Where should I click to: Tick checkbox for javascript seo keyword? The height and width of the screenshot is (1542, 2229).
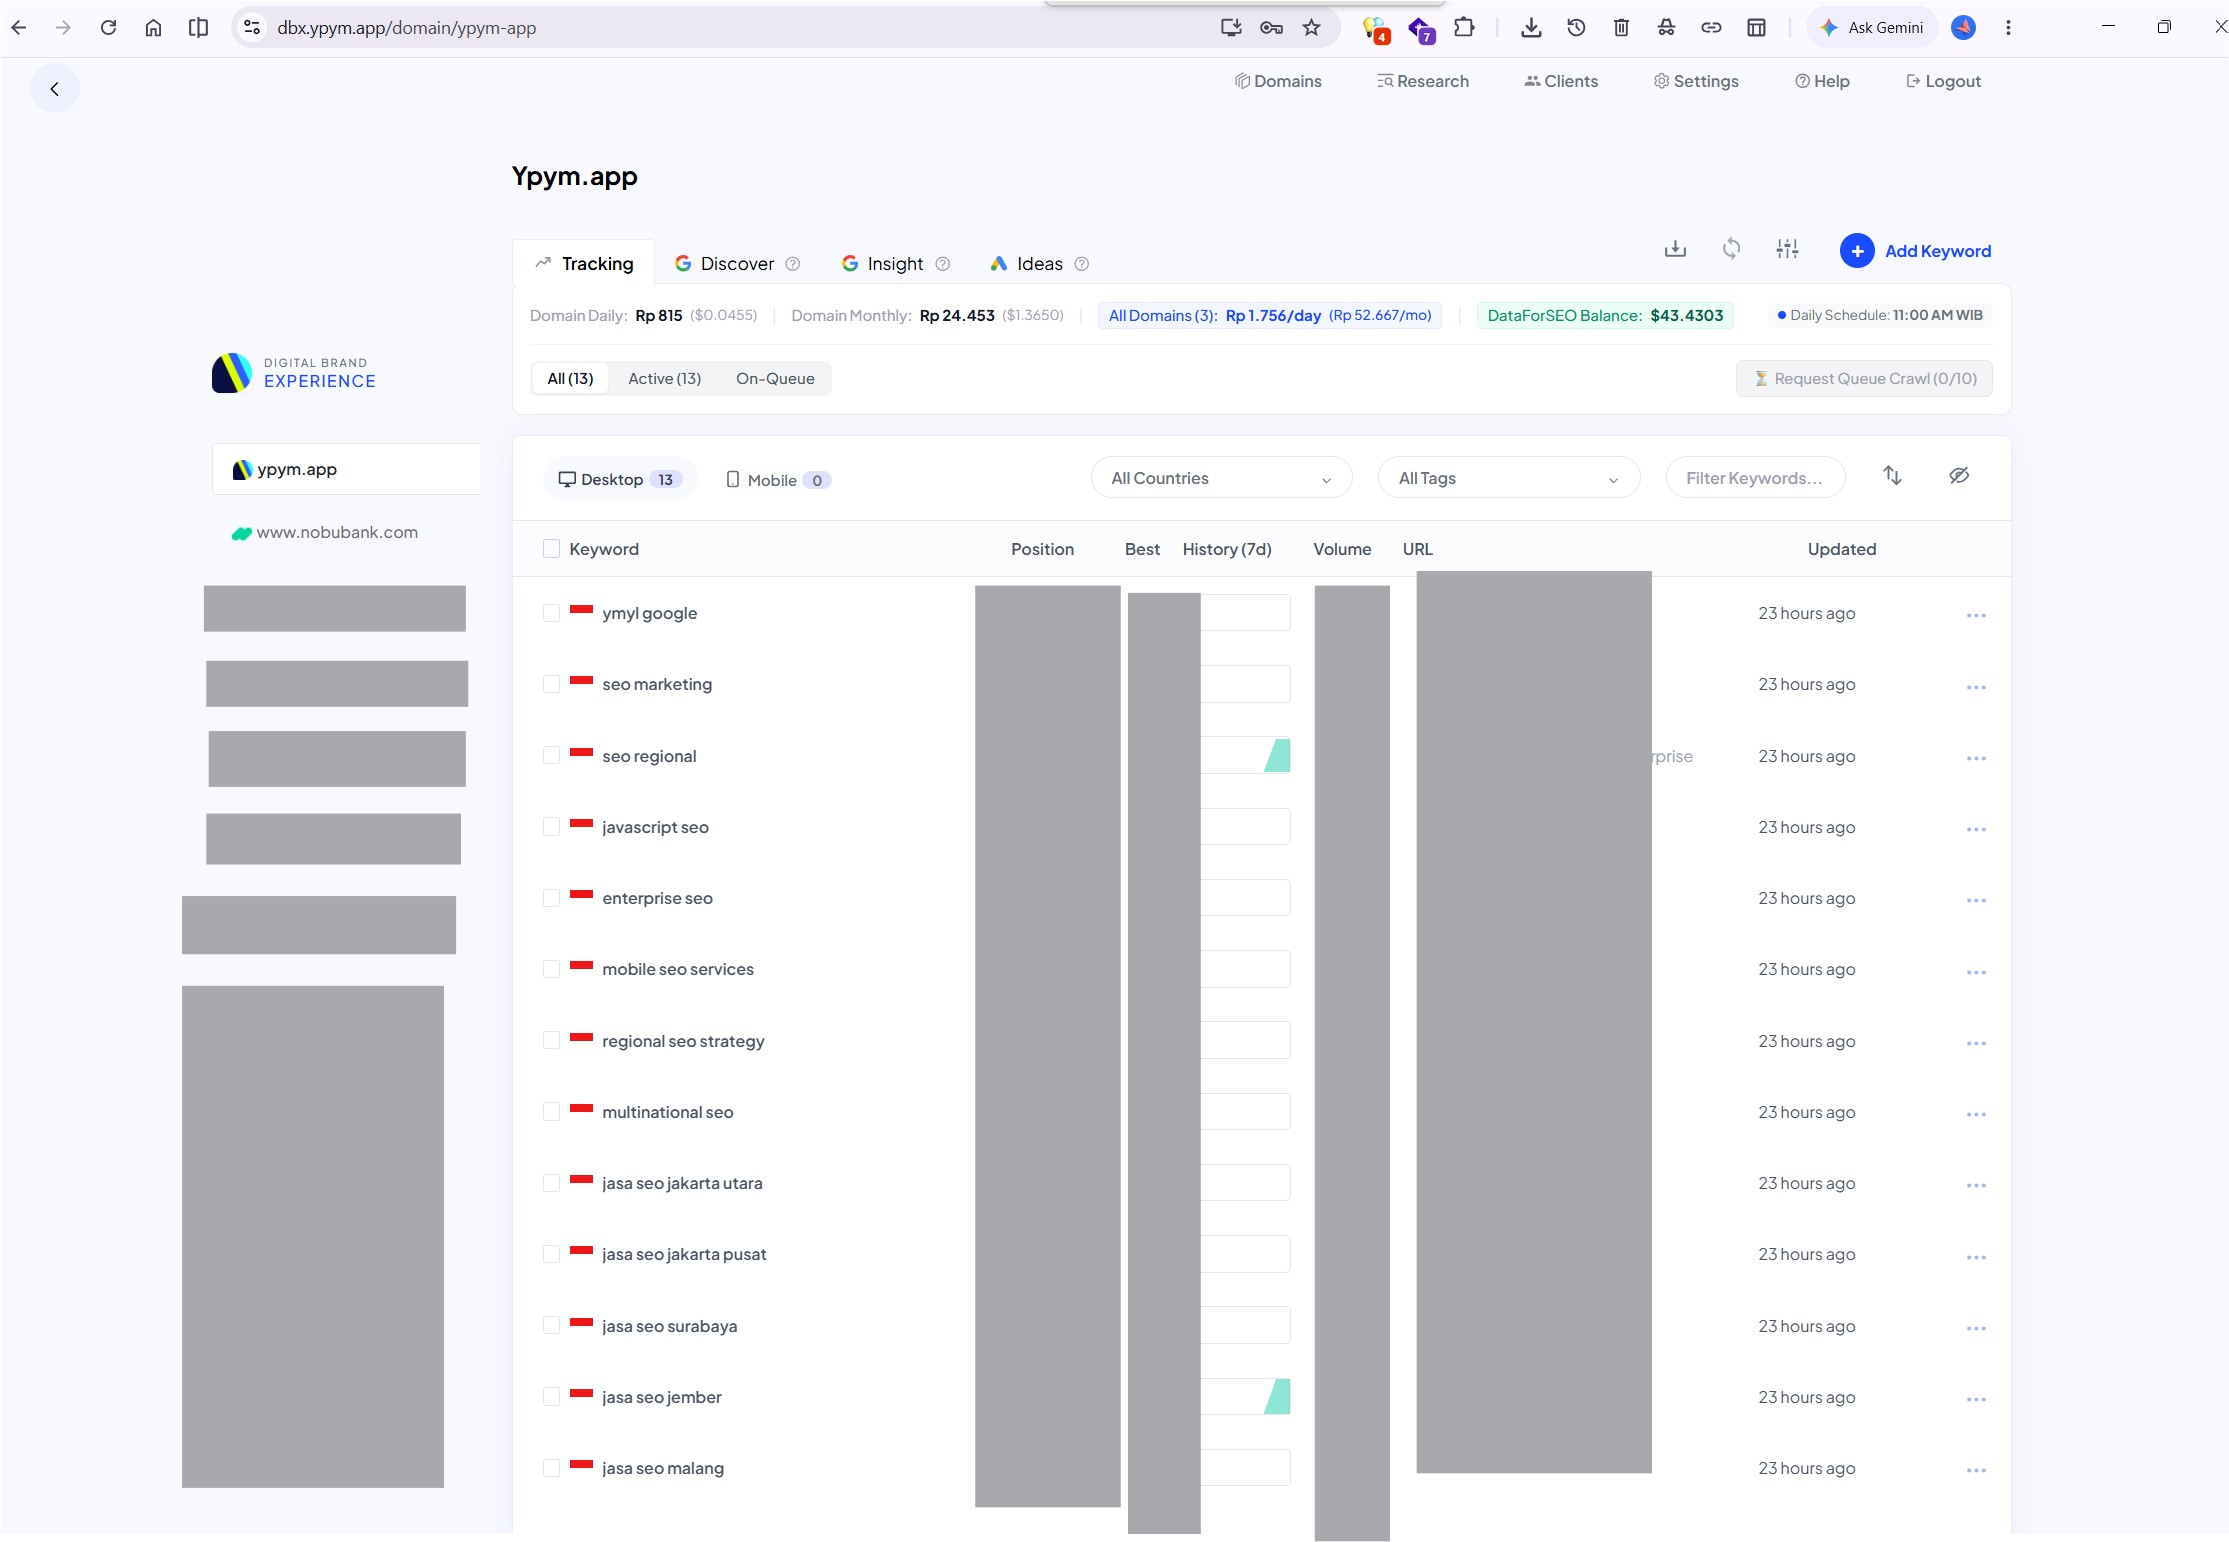[x=551, y=826]
